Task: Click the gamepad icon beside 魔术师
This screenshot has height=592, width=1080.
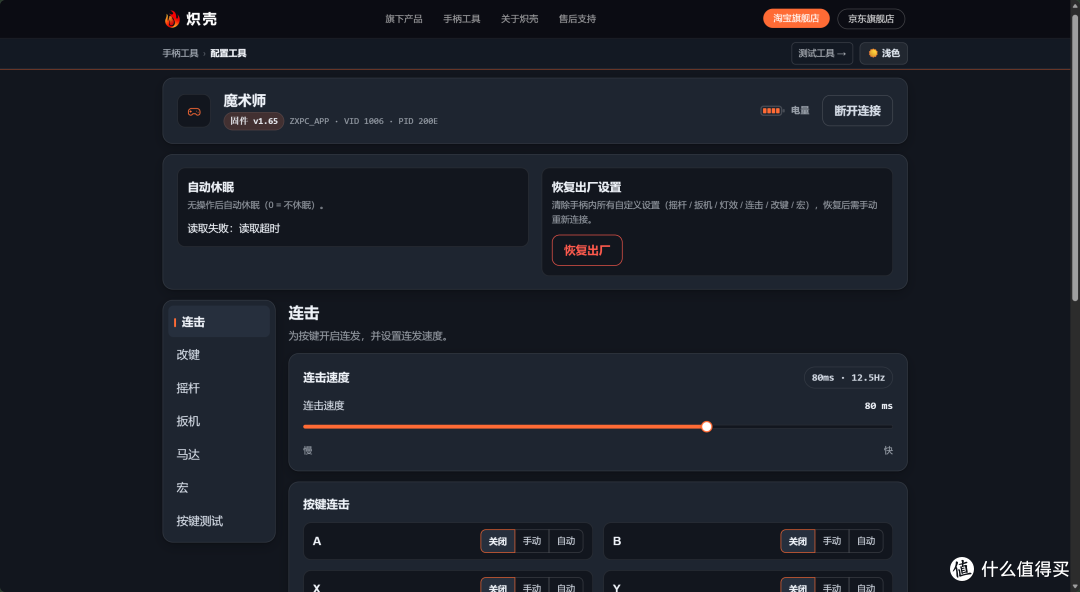Action: 194,111
